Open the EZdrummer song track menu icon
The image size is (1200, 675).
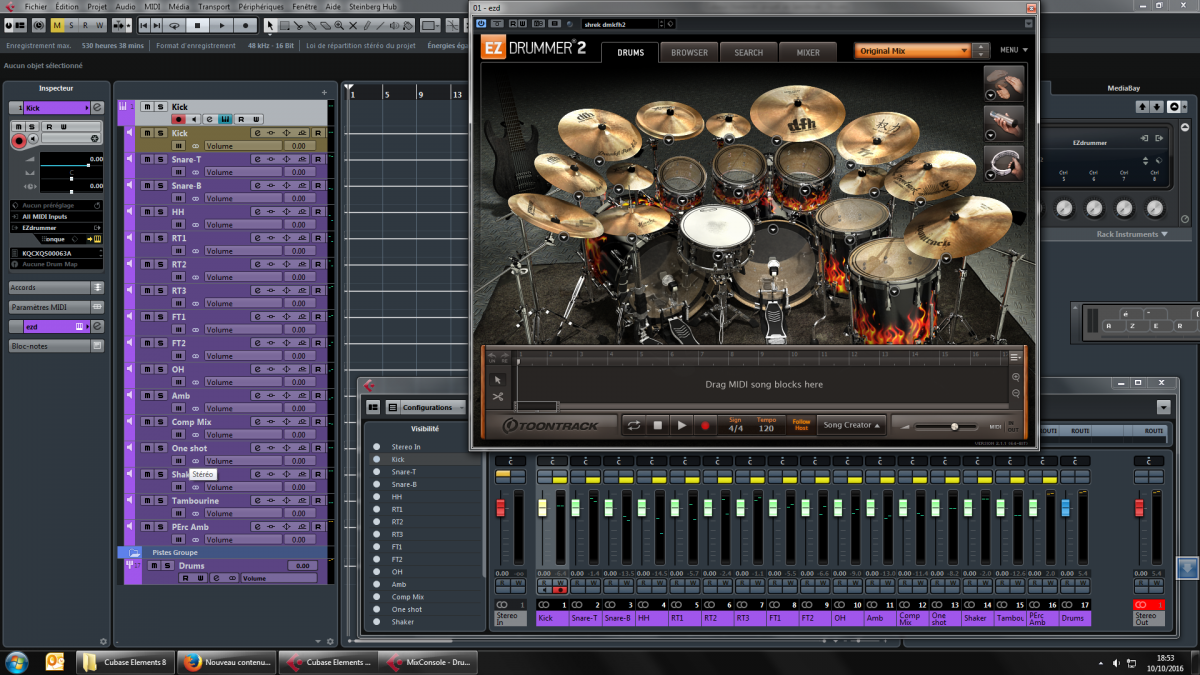click(x=1016, y=356)
